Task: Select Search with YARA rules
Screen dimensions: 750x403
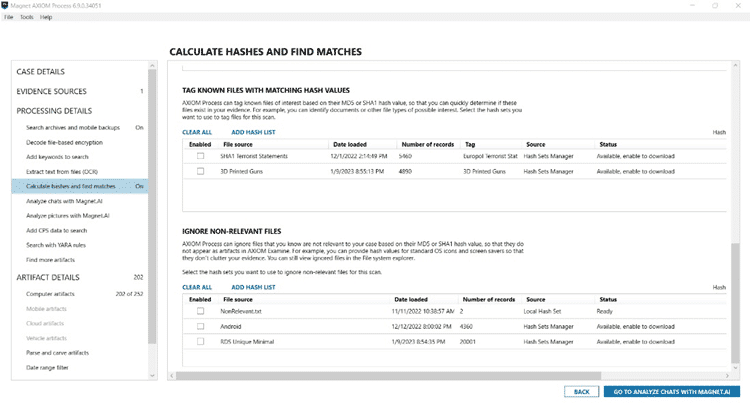Action: tap(56, 245)
